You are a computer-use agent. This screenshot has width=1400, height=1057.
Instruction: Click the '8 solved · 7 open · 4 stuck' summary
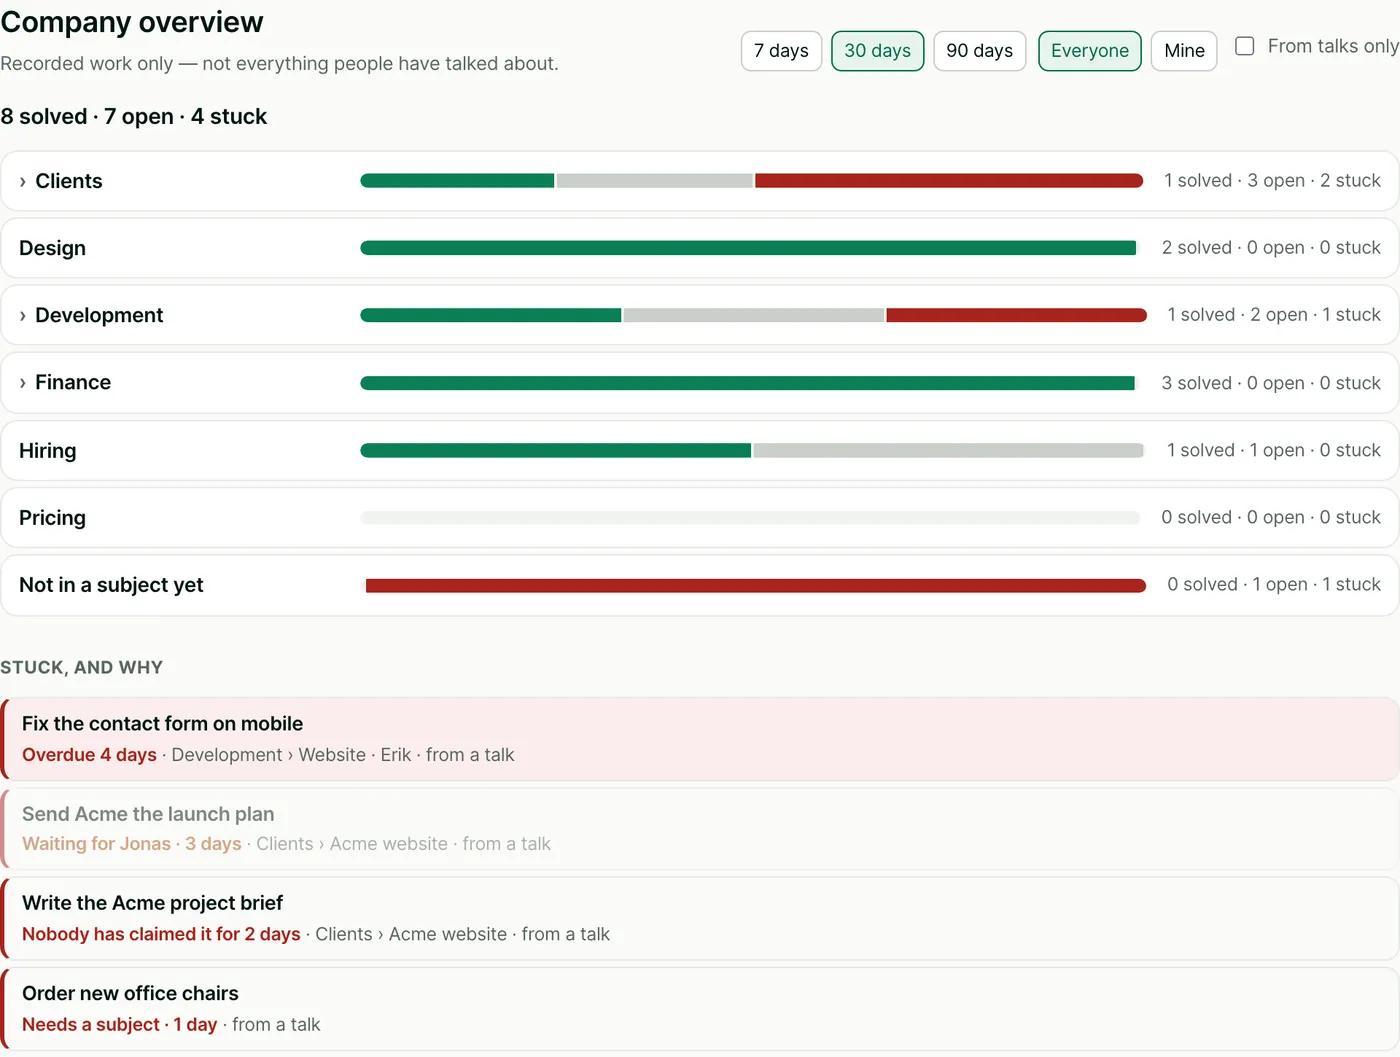134,117
